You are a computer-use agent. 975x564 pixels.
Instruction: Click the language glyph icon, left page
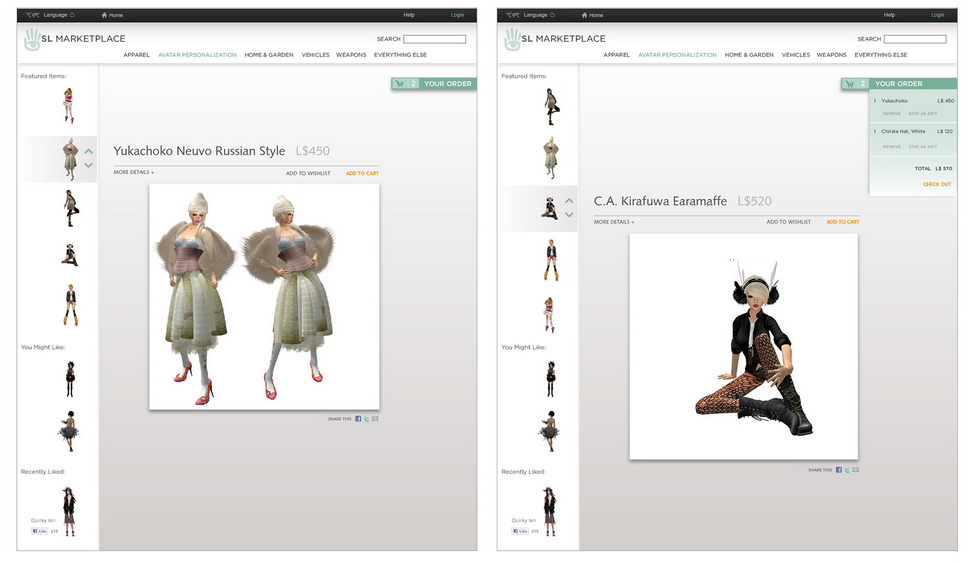[x=33, y=15]
